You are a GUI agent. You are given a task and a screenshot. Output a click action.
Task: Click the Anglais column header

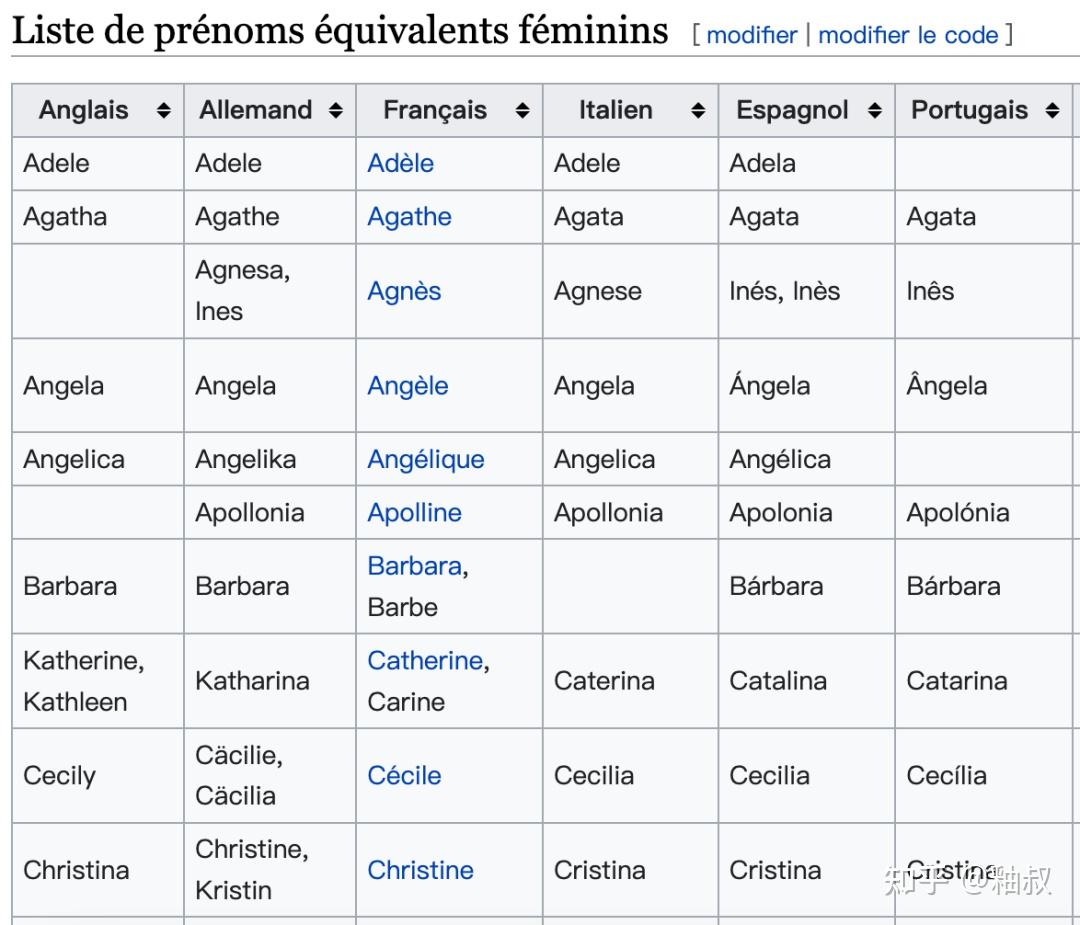coord(84,110)
